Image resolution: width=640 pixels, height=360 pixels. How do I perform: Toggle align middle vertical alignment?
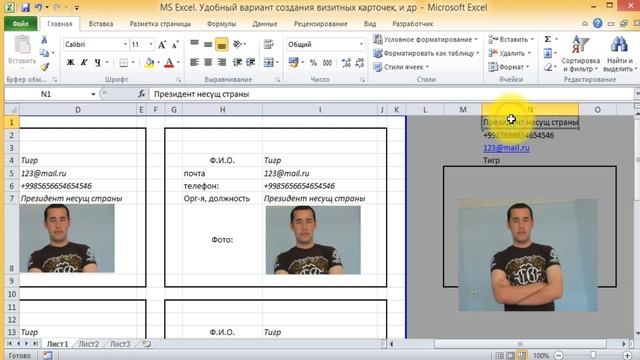coord(208,44)
